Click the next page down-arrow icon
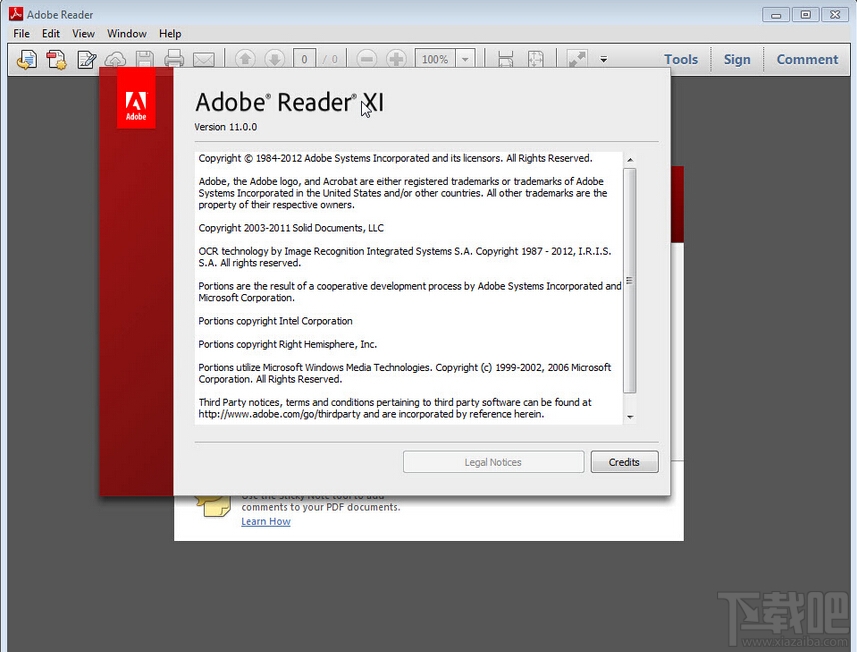This screenshot has height=652, width=857. coord(274,59)
